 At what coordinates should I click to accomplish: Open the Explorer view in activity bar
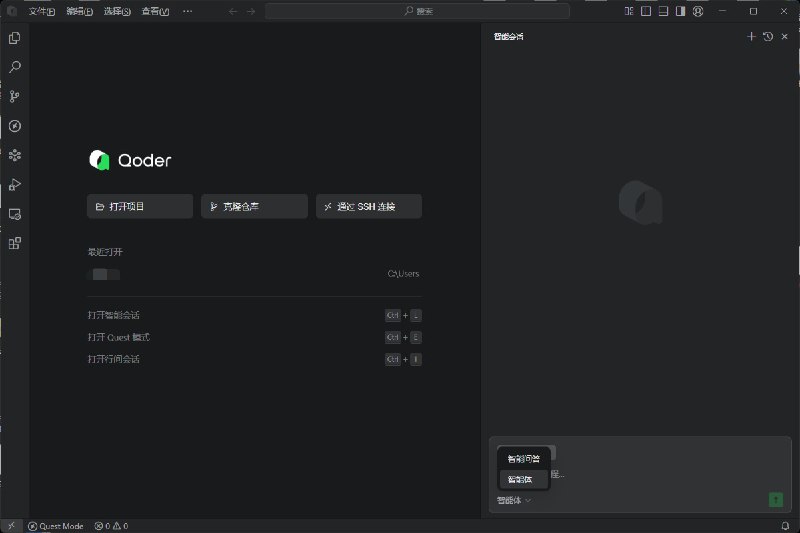pos(14,38)
